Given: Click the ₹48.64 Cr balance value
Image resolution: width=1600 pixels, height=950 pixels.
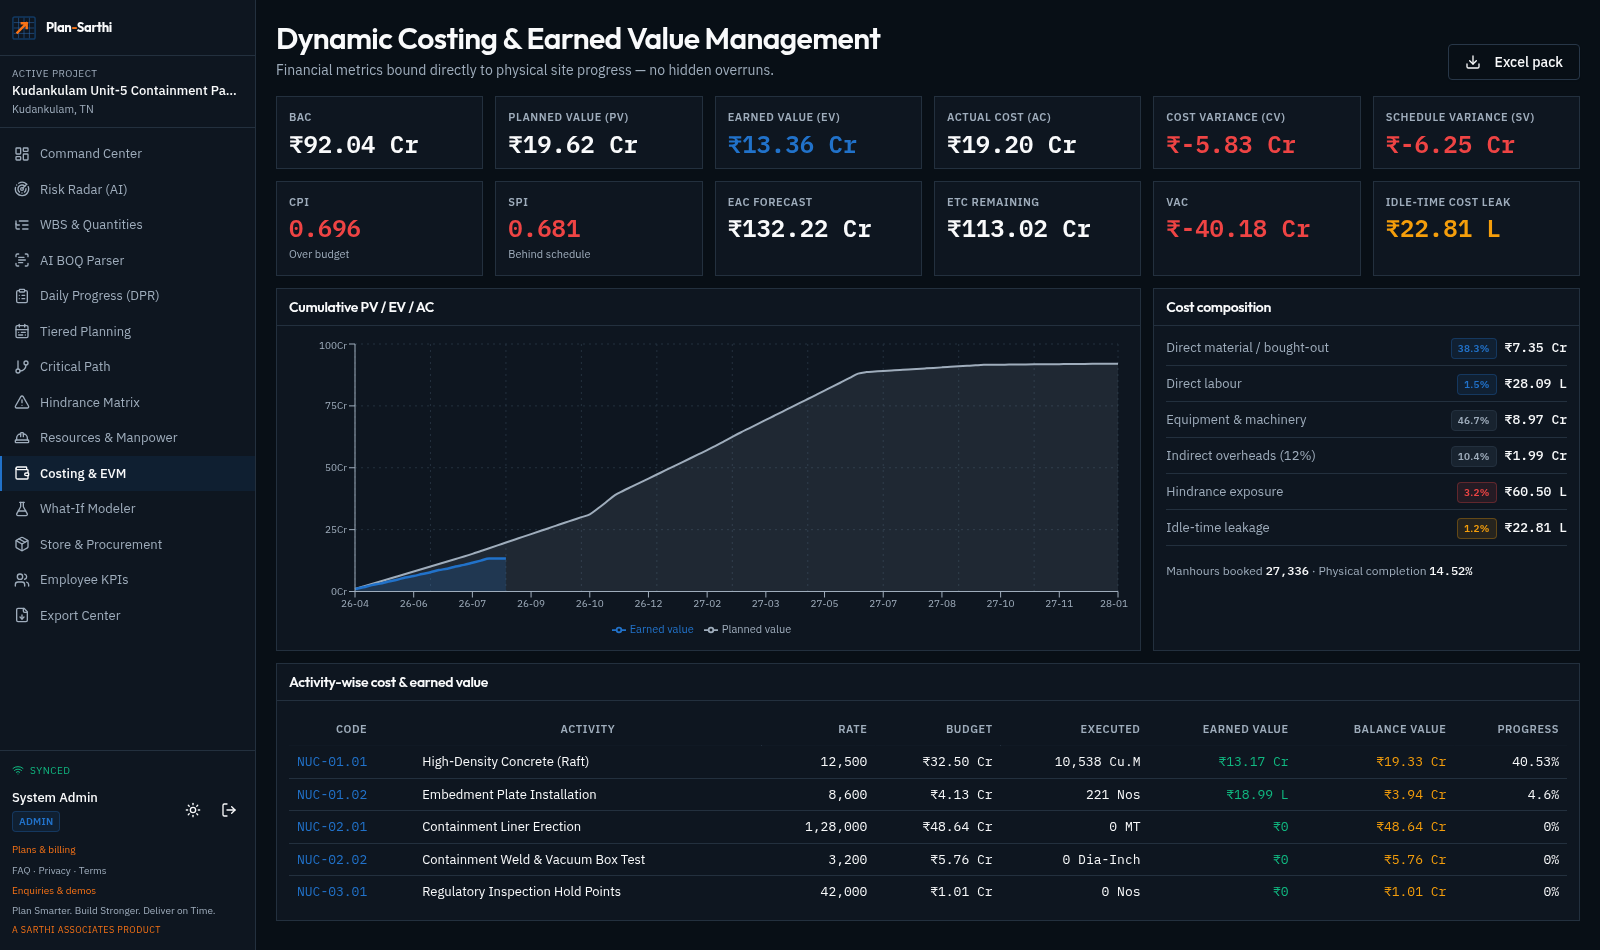Looking at the screenshot, I should (x=1411, y=827).
